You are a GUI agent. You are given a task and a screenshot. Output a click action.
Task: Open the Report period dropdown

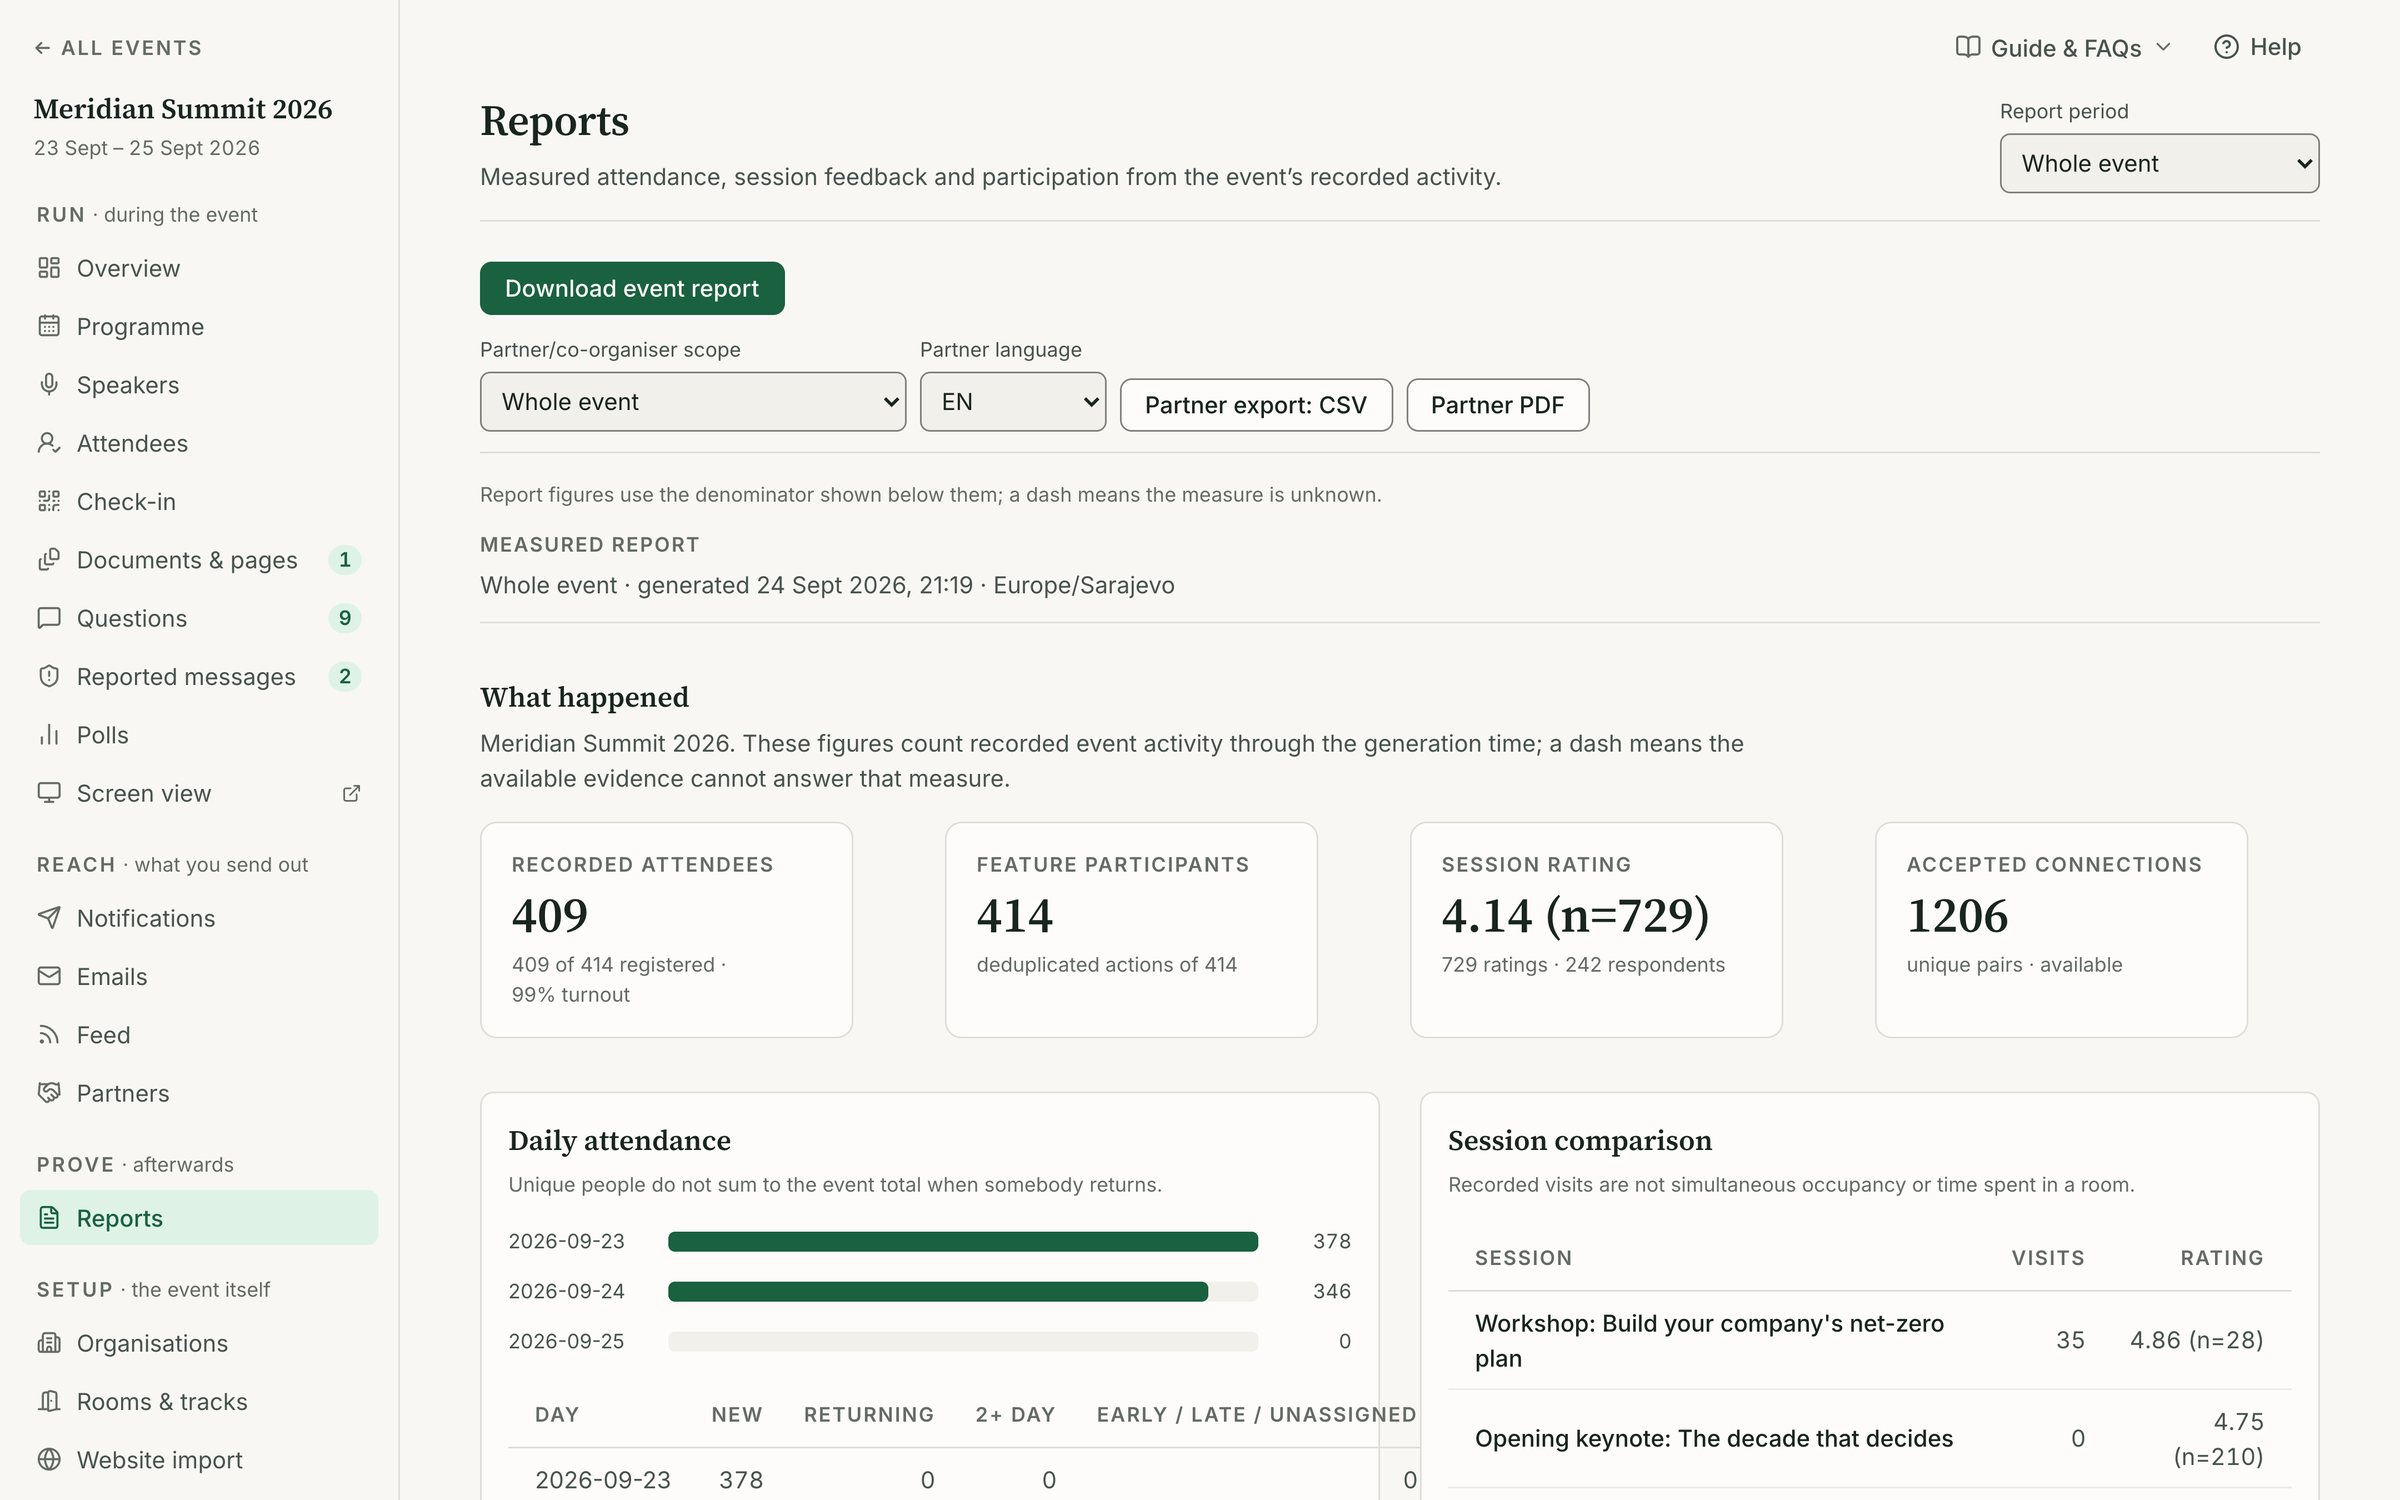pyautogui.click(x=2159, y=163)
